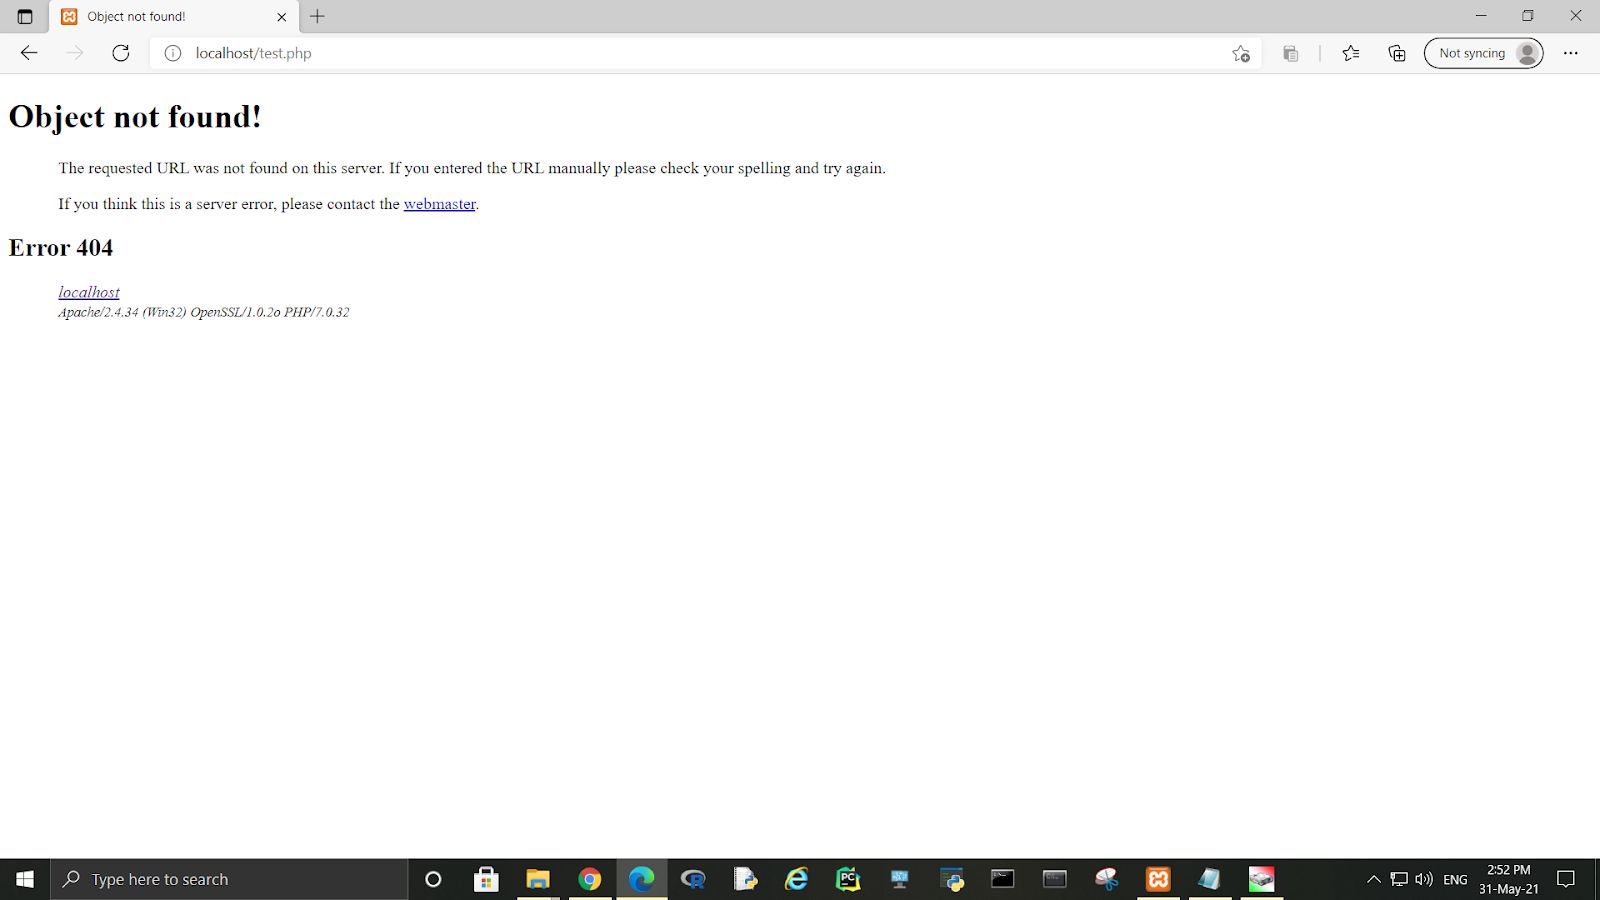Open the Not syncing profile menu
1600x900 pixels.
1483,54
